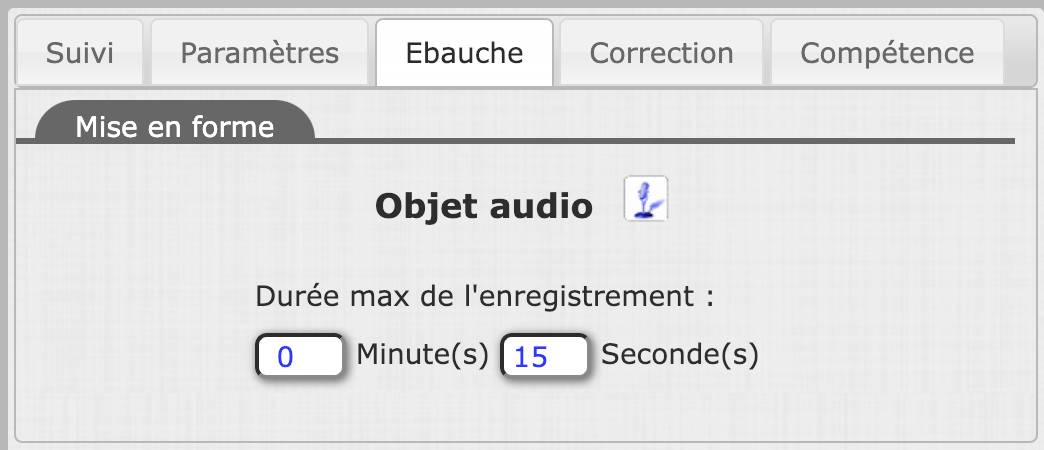Screen dimensions: 1044x450
Task: Click the Durée max de l'enregistrement label
Action: tap(485, 297)
